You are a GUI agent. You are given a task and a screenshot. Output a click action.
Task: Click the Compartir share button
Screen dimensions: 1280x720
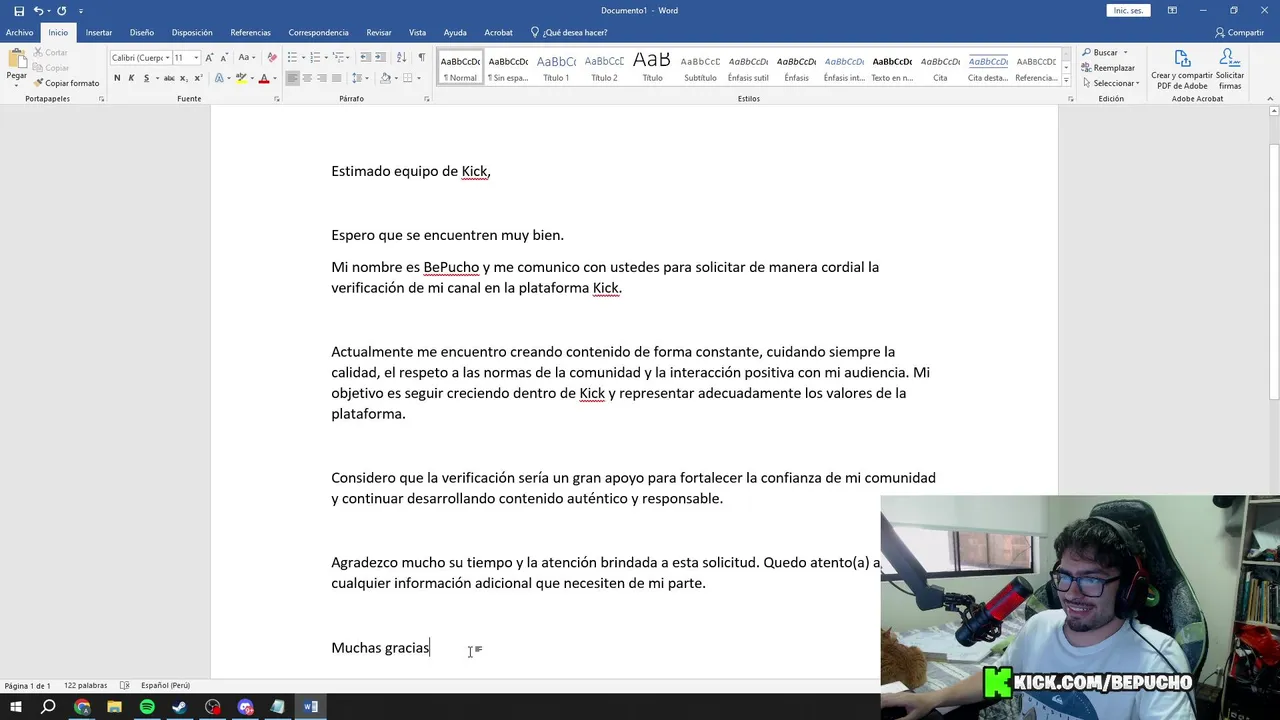click(1240, 32)
